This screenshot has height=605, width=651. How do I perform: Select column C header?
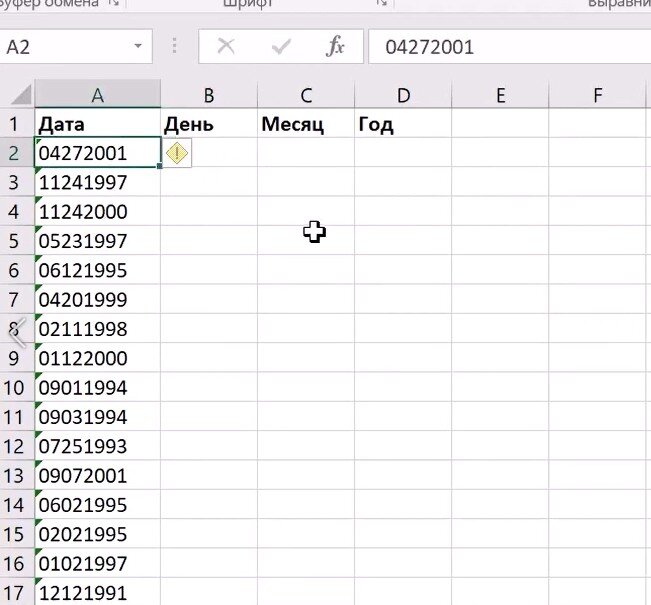(306, 95)
